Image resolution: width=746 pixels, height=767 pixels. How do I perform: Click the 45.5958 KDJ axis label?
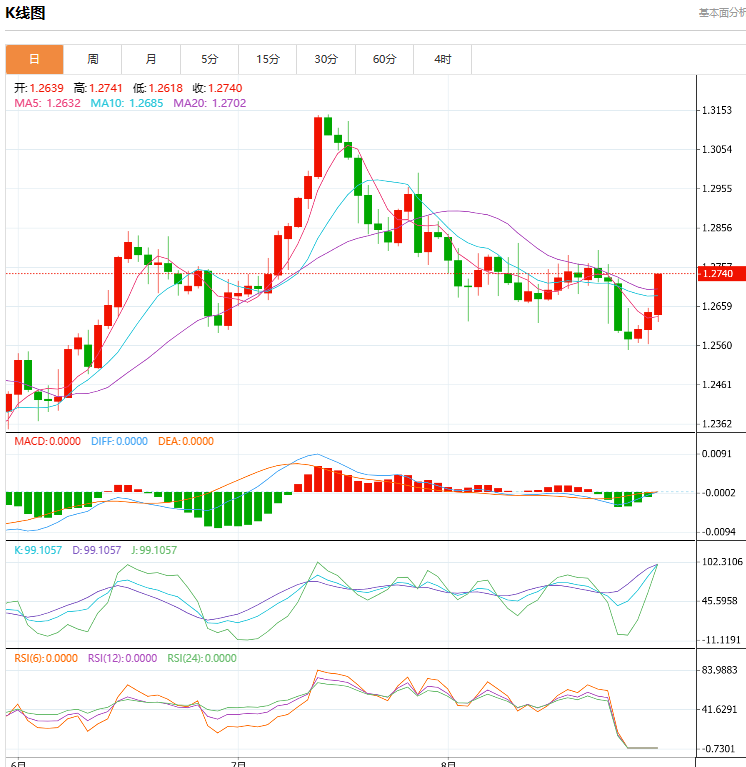pyautogui.click(x=719, y=601)
